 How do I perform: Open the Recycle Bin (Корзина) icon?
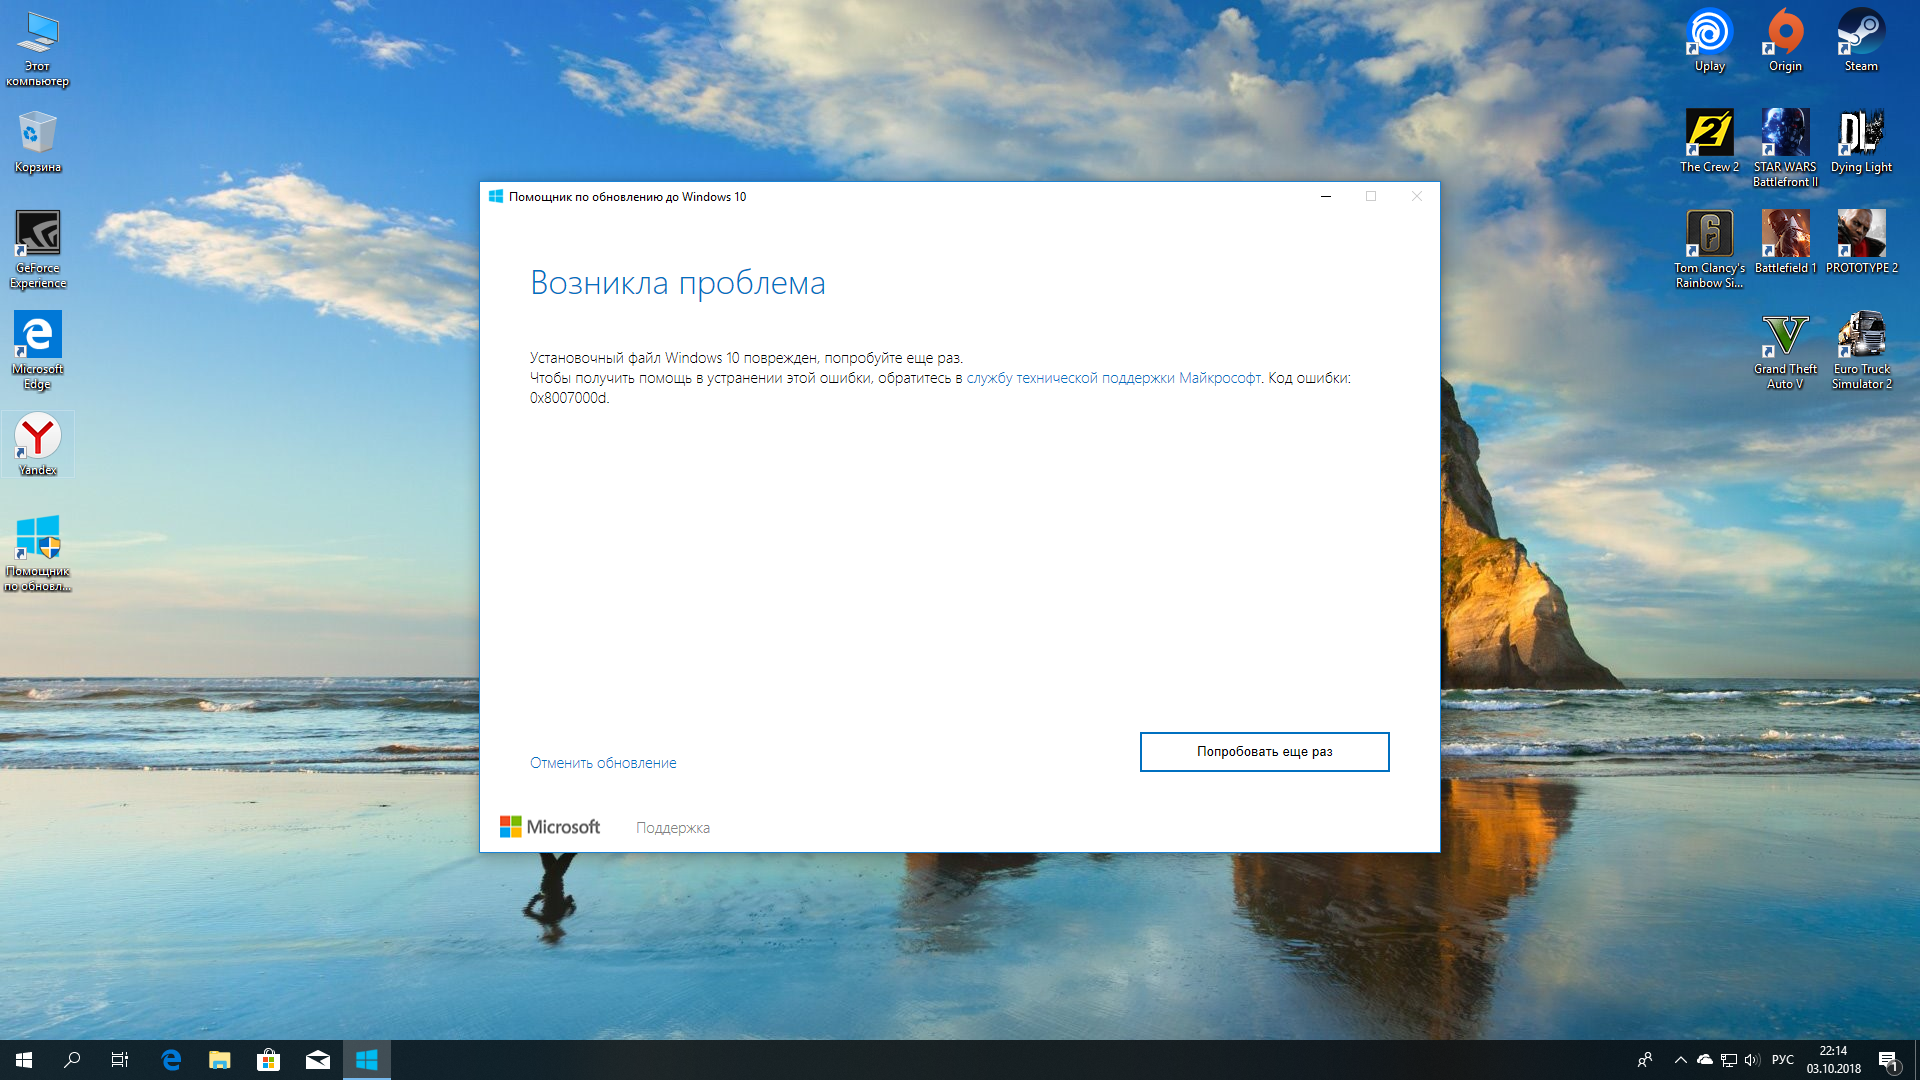[38, 141]
